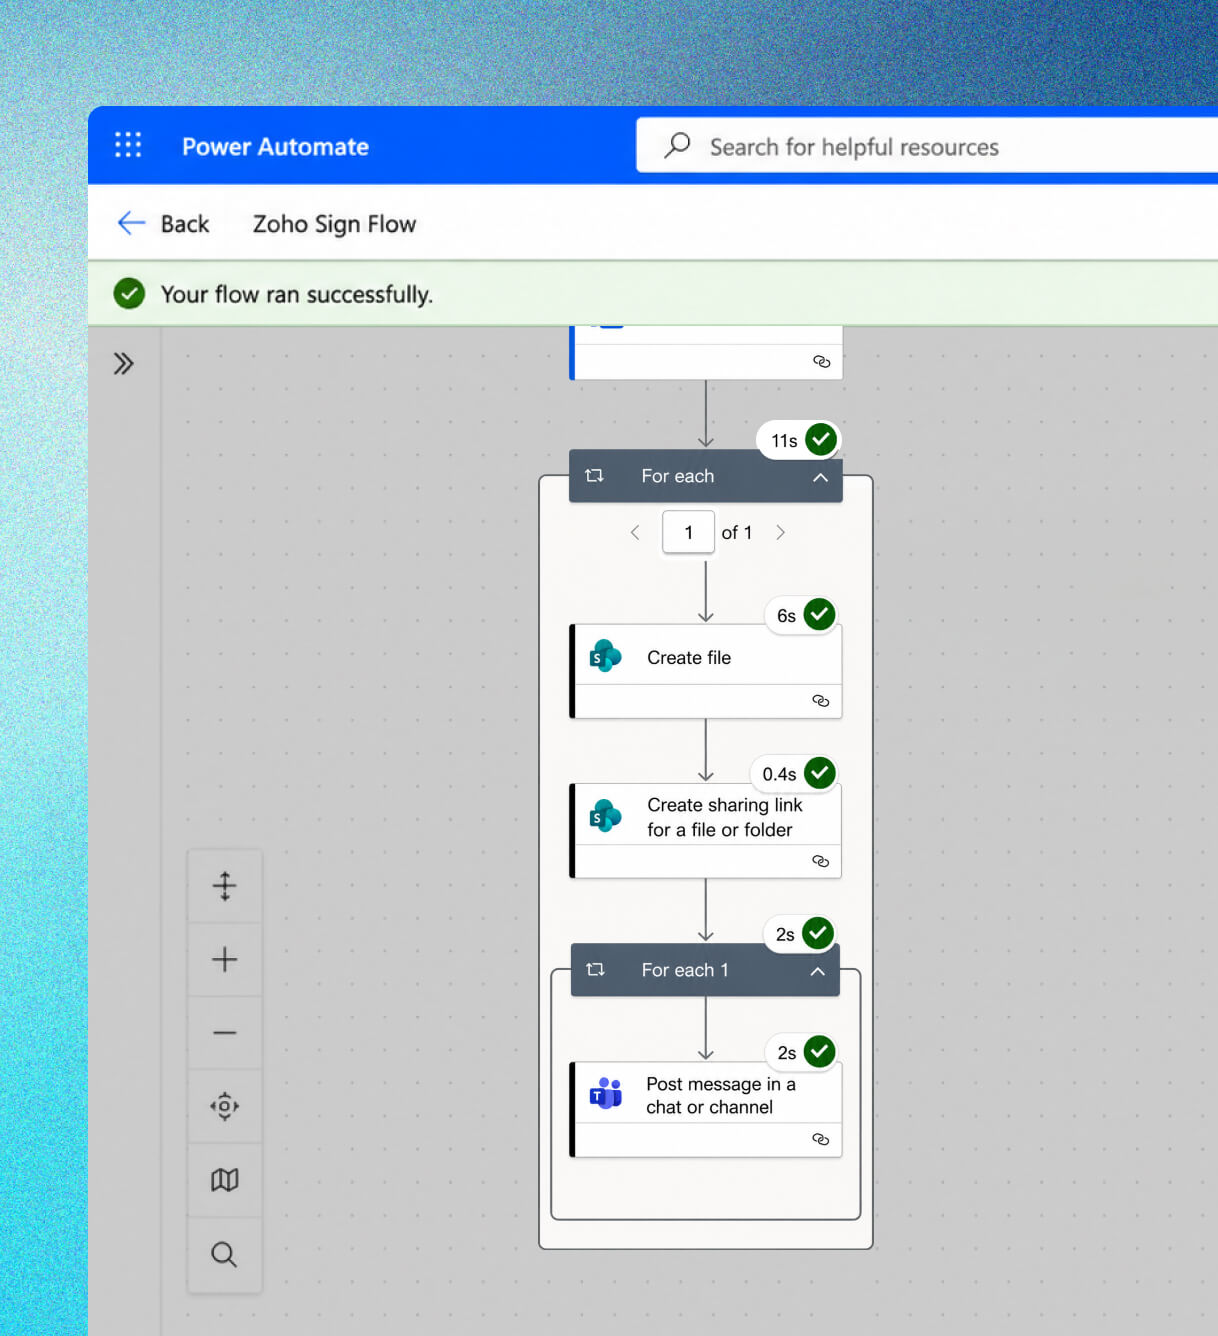Image resolution: width=1218 pixels, height=1336 pixels.
Task: Click the 11s success badge on For each
Action: [x=799, y=440]
